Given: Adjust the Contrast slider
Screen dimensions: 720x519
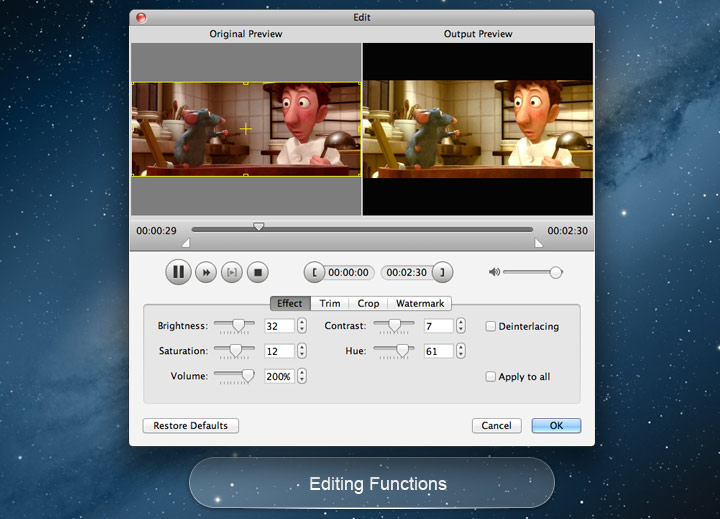Looking at the screenshot, I should click(x=394, y=326).
